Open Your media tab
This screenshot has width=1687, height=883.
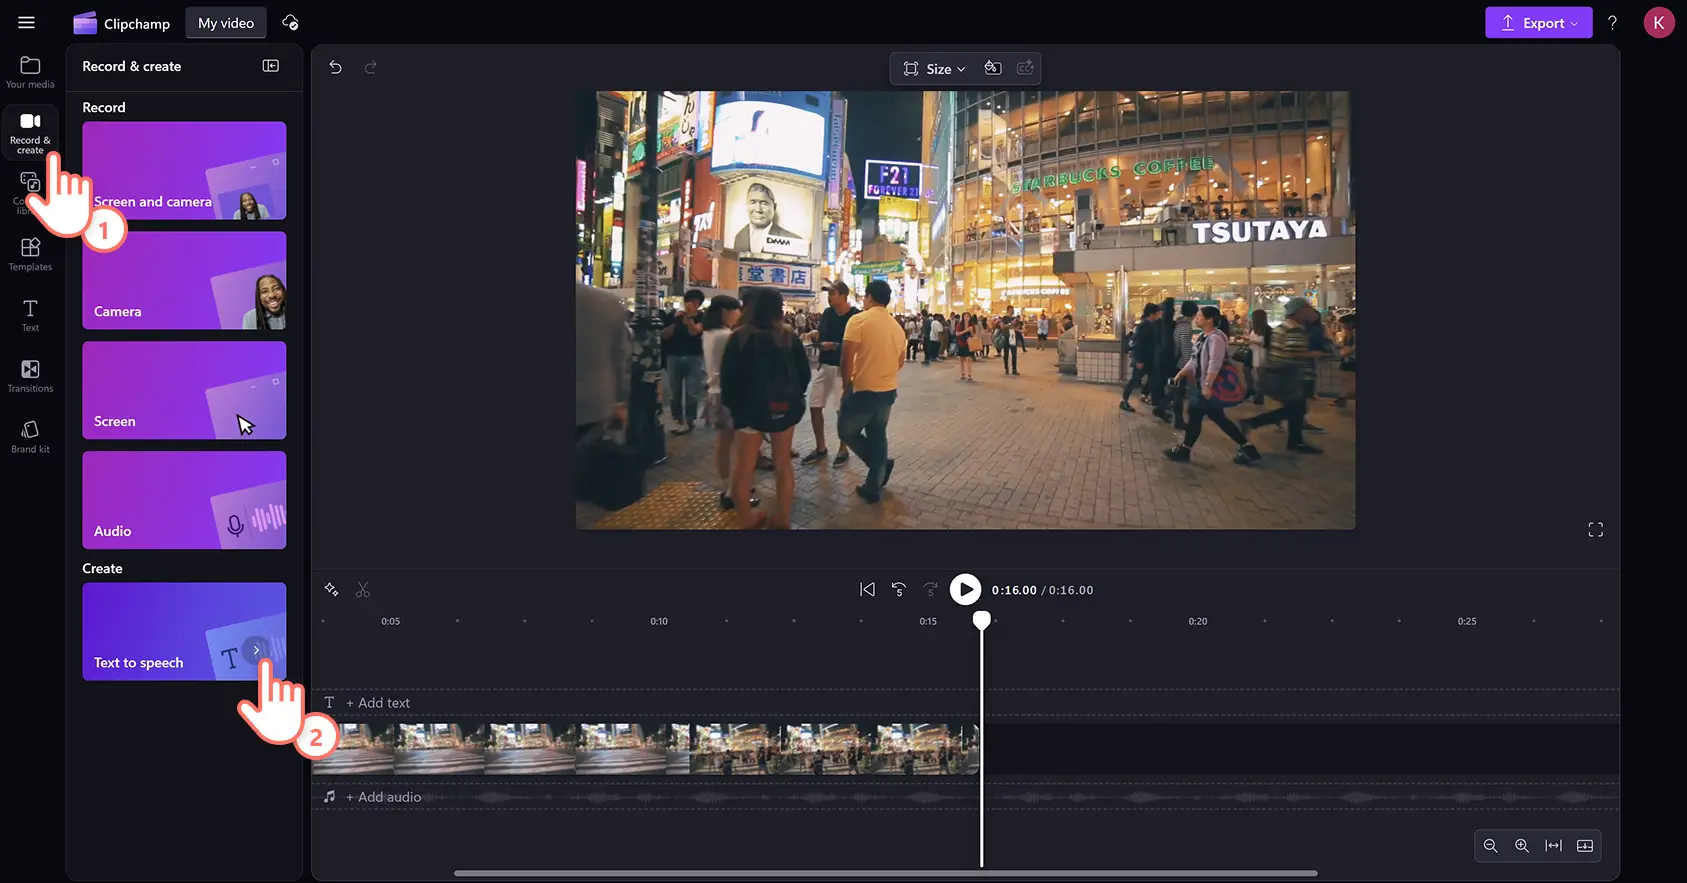coord(30,72)
